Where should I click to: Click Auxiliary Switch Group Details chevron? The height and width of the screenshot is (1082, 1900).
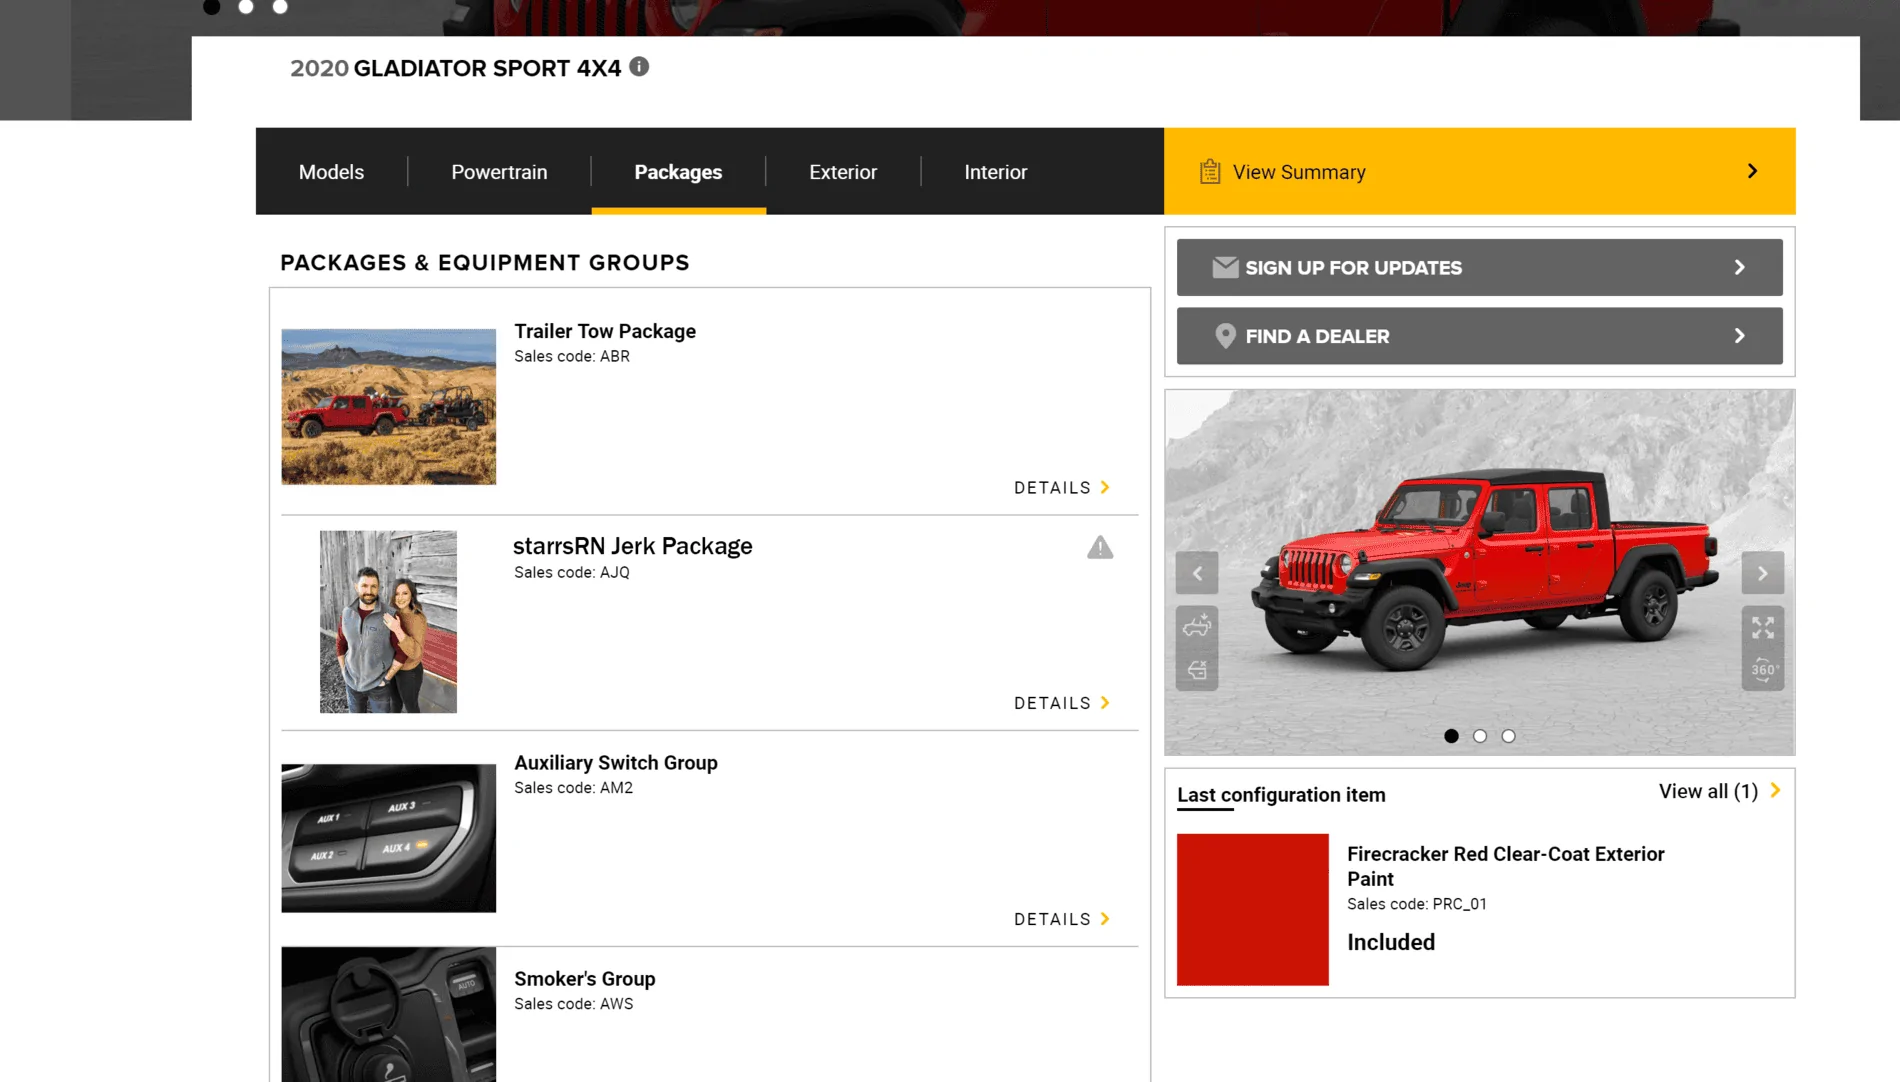point(1105,918)
